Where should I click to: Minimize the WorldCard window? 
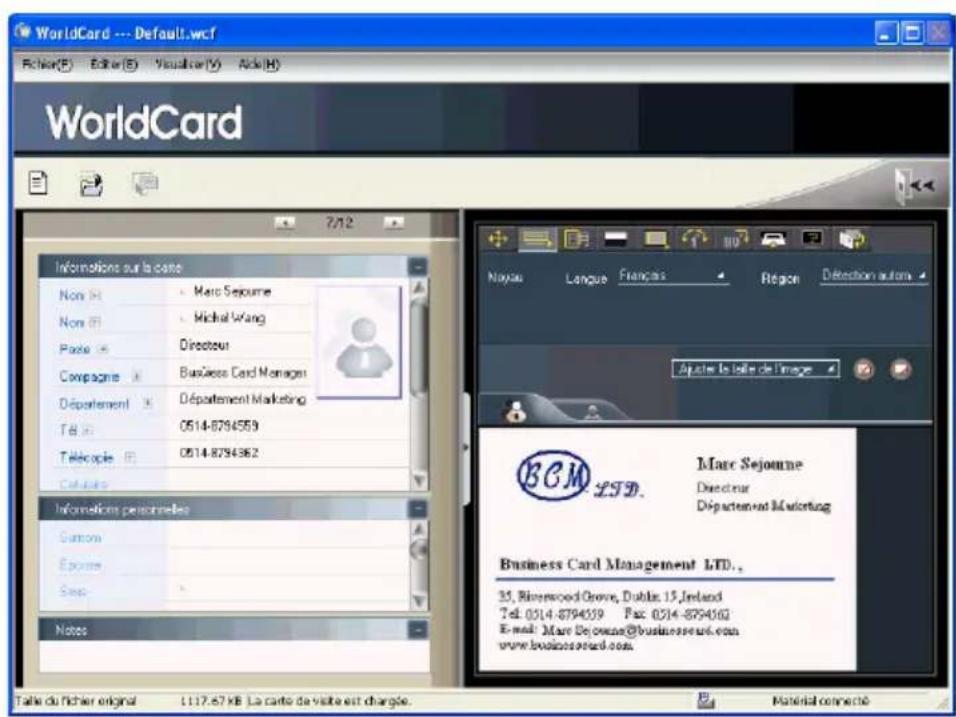pos(886,34)
